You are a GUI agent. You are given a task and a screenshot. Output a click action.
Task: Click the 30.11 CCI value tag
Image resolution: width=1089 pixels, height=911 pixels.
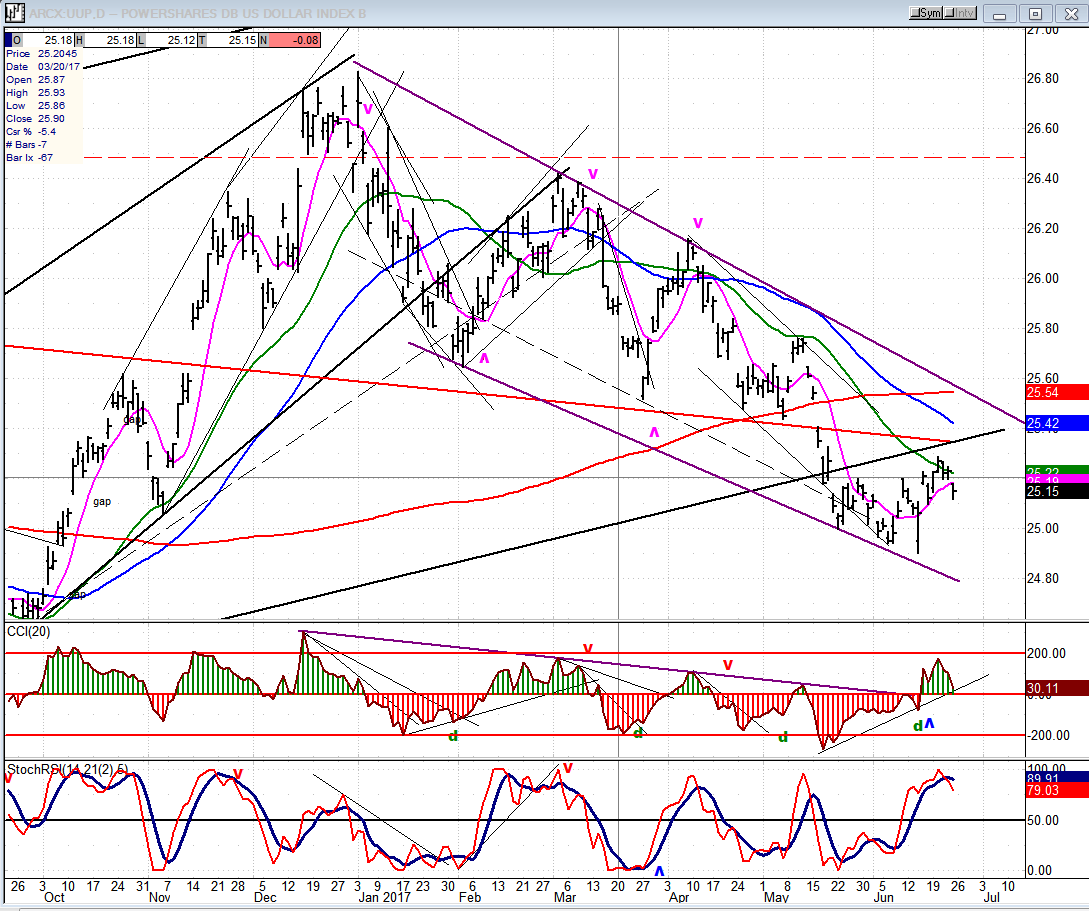coord(1056,688)
